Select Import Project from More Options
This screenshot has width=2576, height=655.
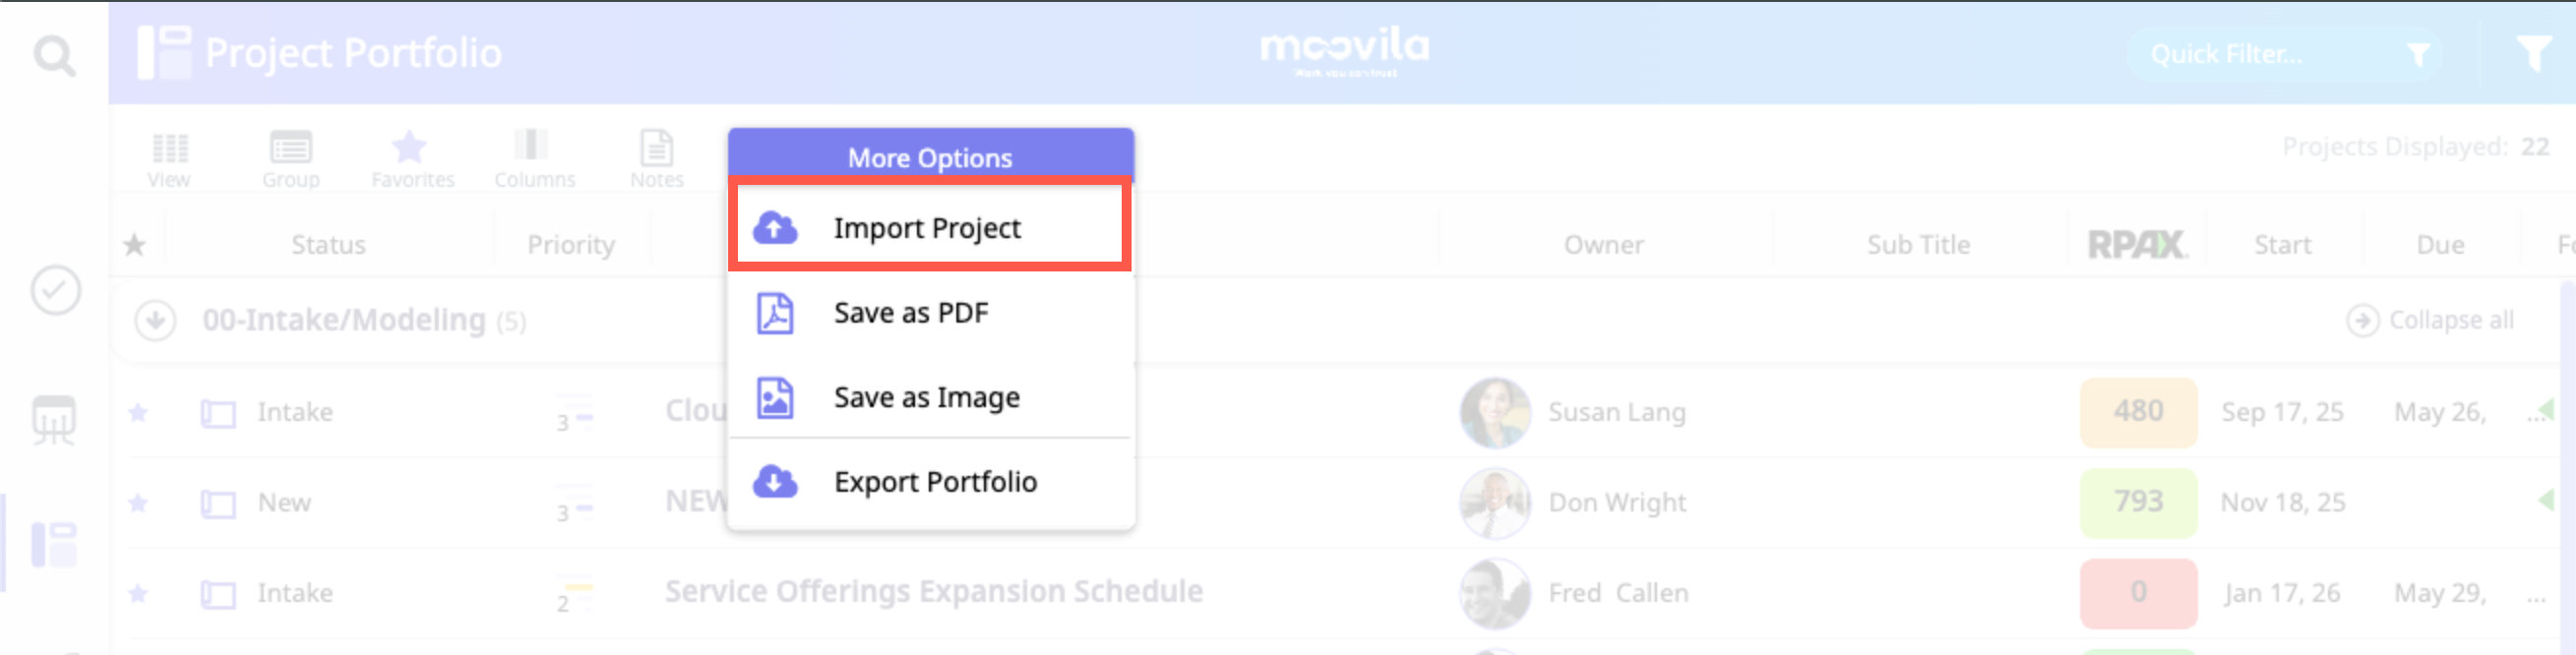[x=927, y=228]
